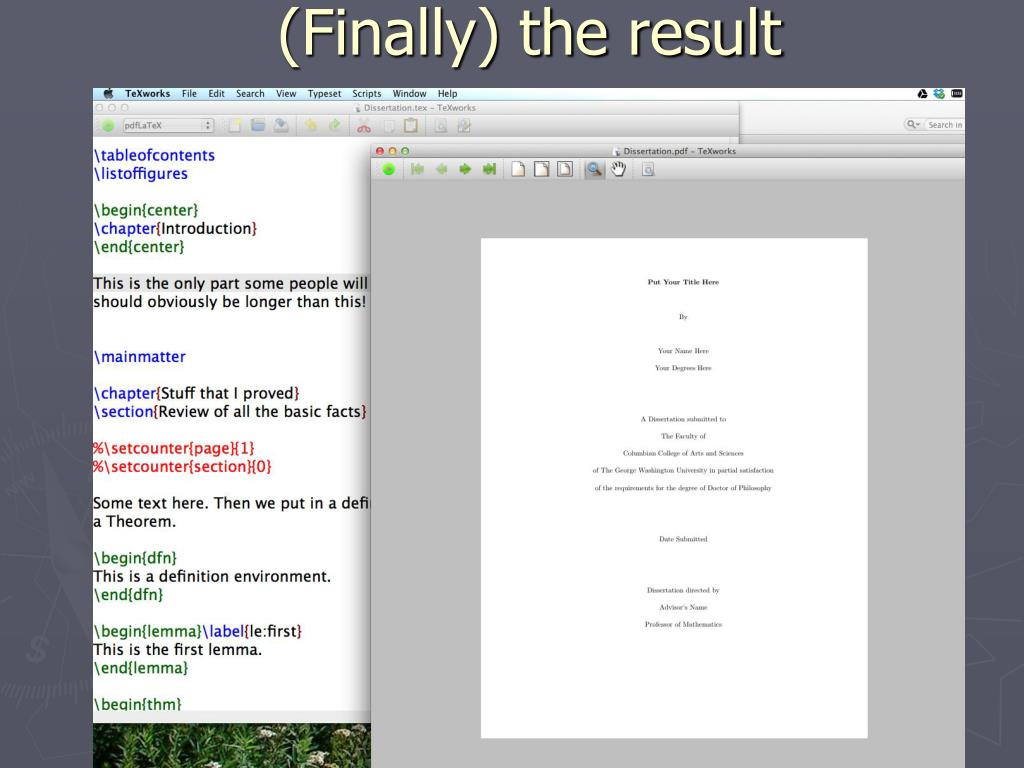
Task: Click the Paste clipboard icon
Action: tap(411, 125)
